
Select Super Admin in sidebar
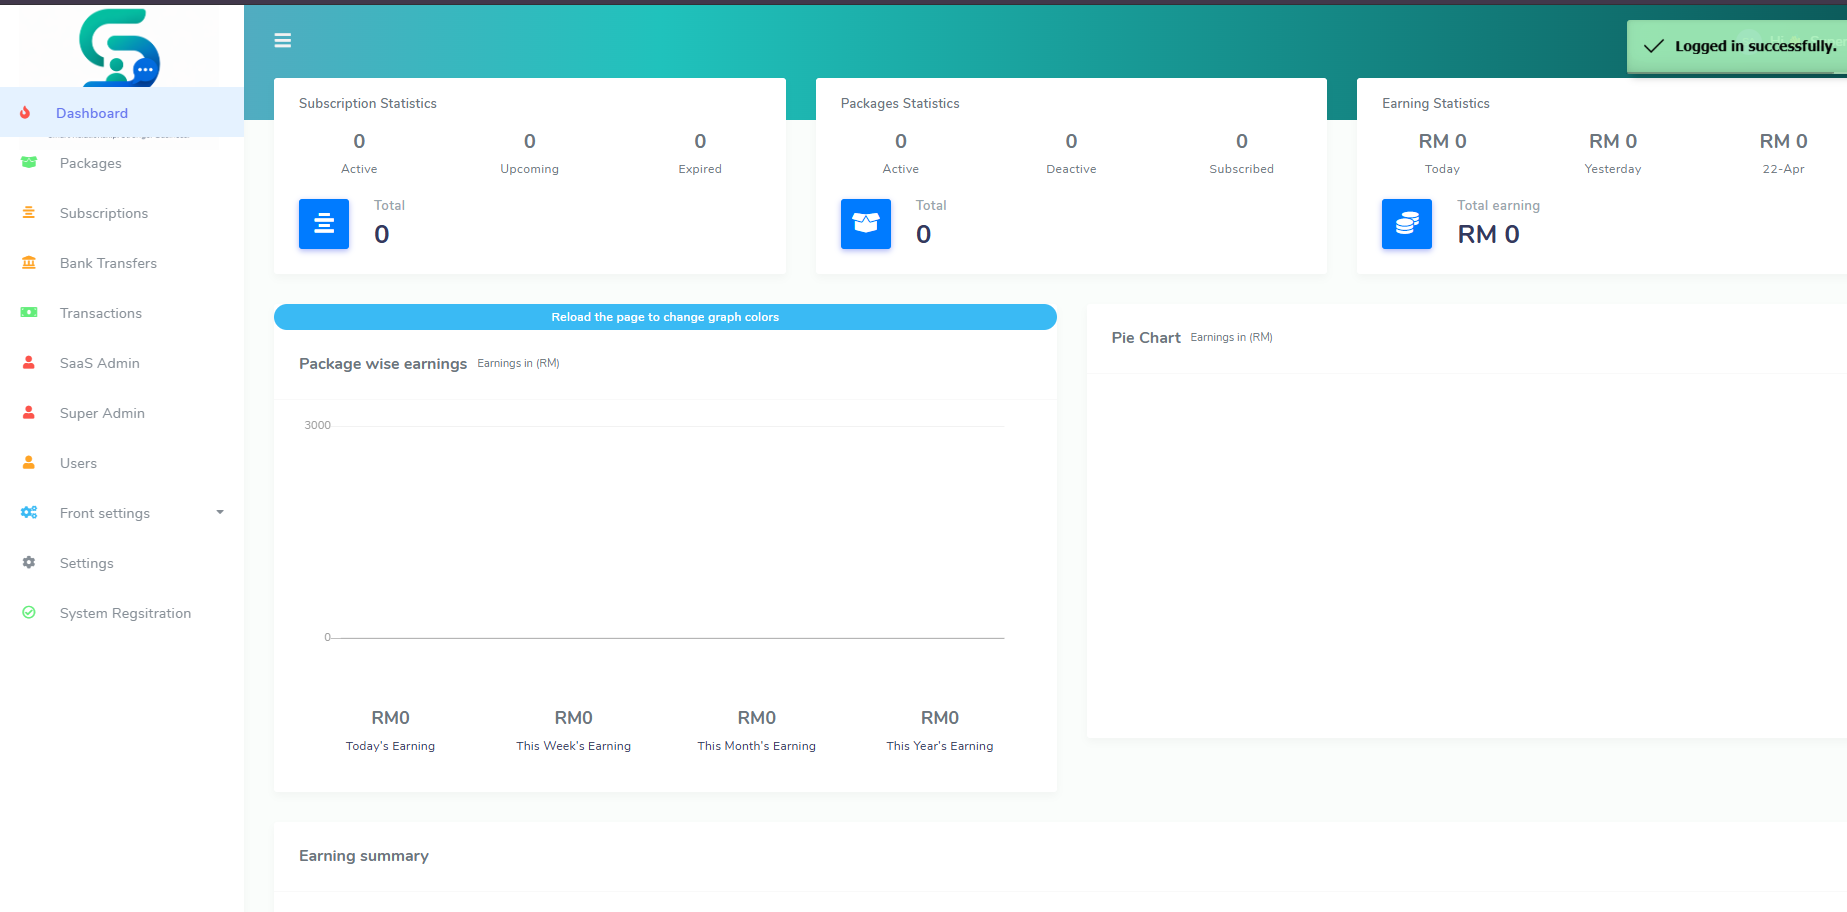(102, 413)
